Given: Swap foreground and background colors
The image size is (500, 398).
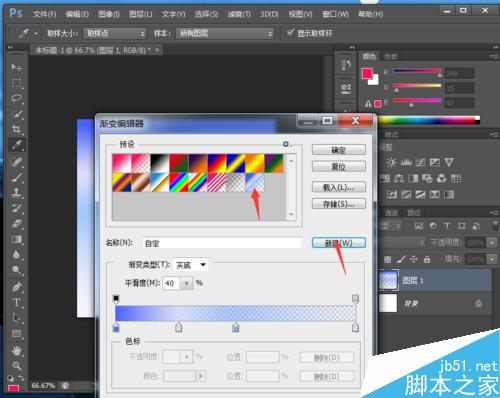Looking at the screenshot, I should click(x=21, y=377).
